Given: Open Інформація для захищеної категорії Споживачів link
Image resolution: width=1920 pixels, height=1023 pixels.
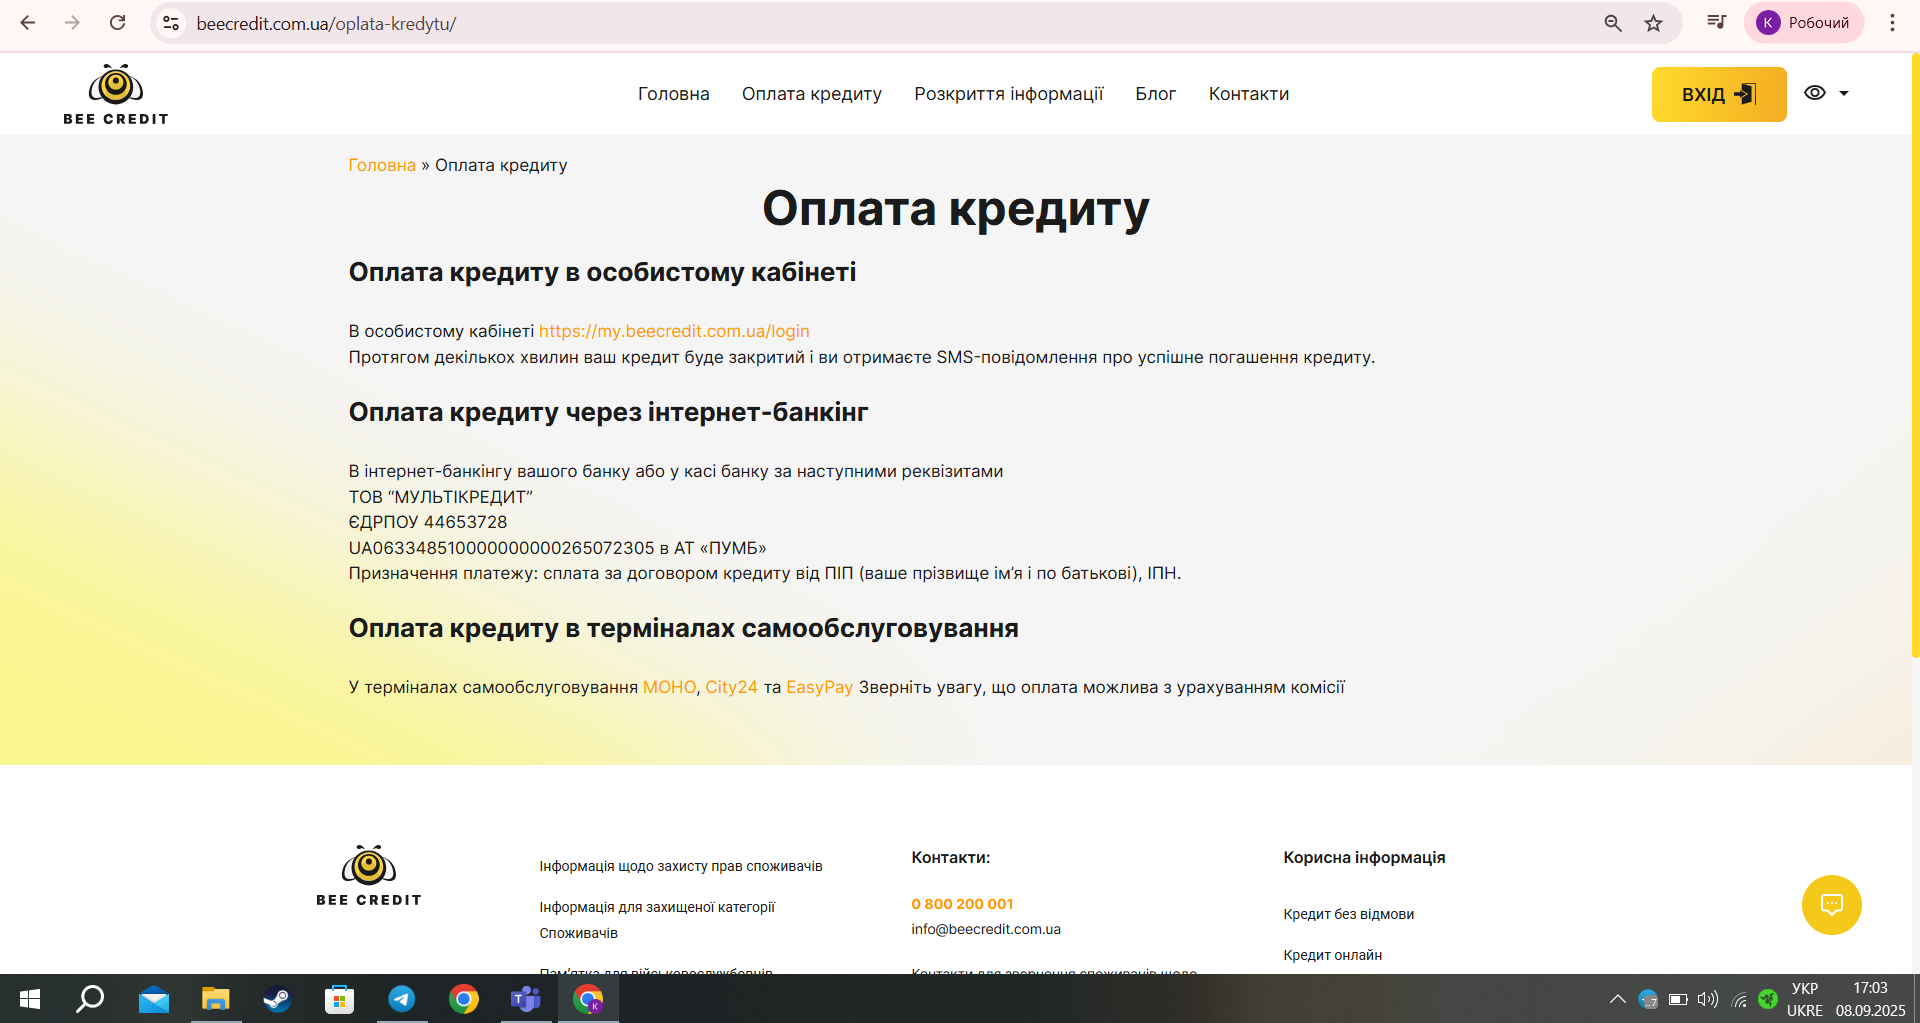Looking at the screenshot, I should tap(657, 920).
